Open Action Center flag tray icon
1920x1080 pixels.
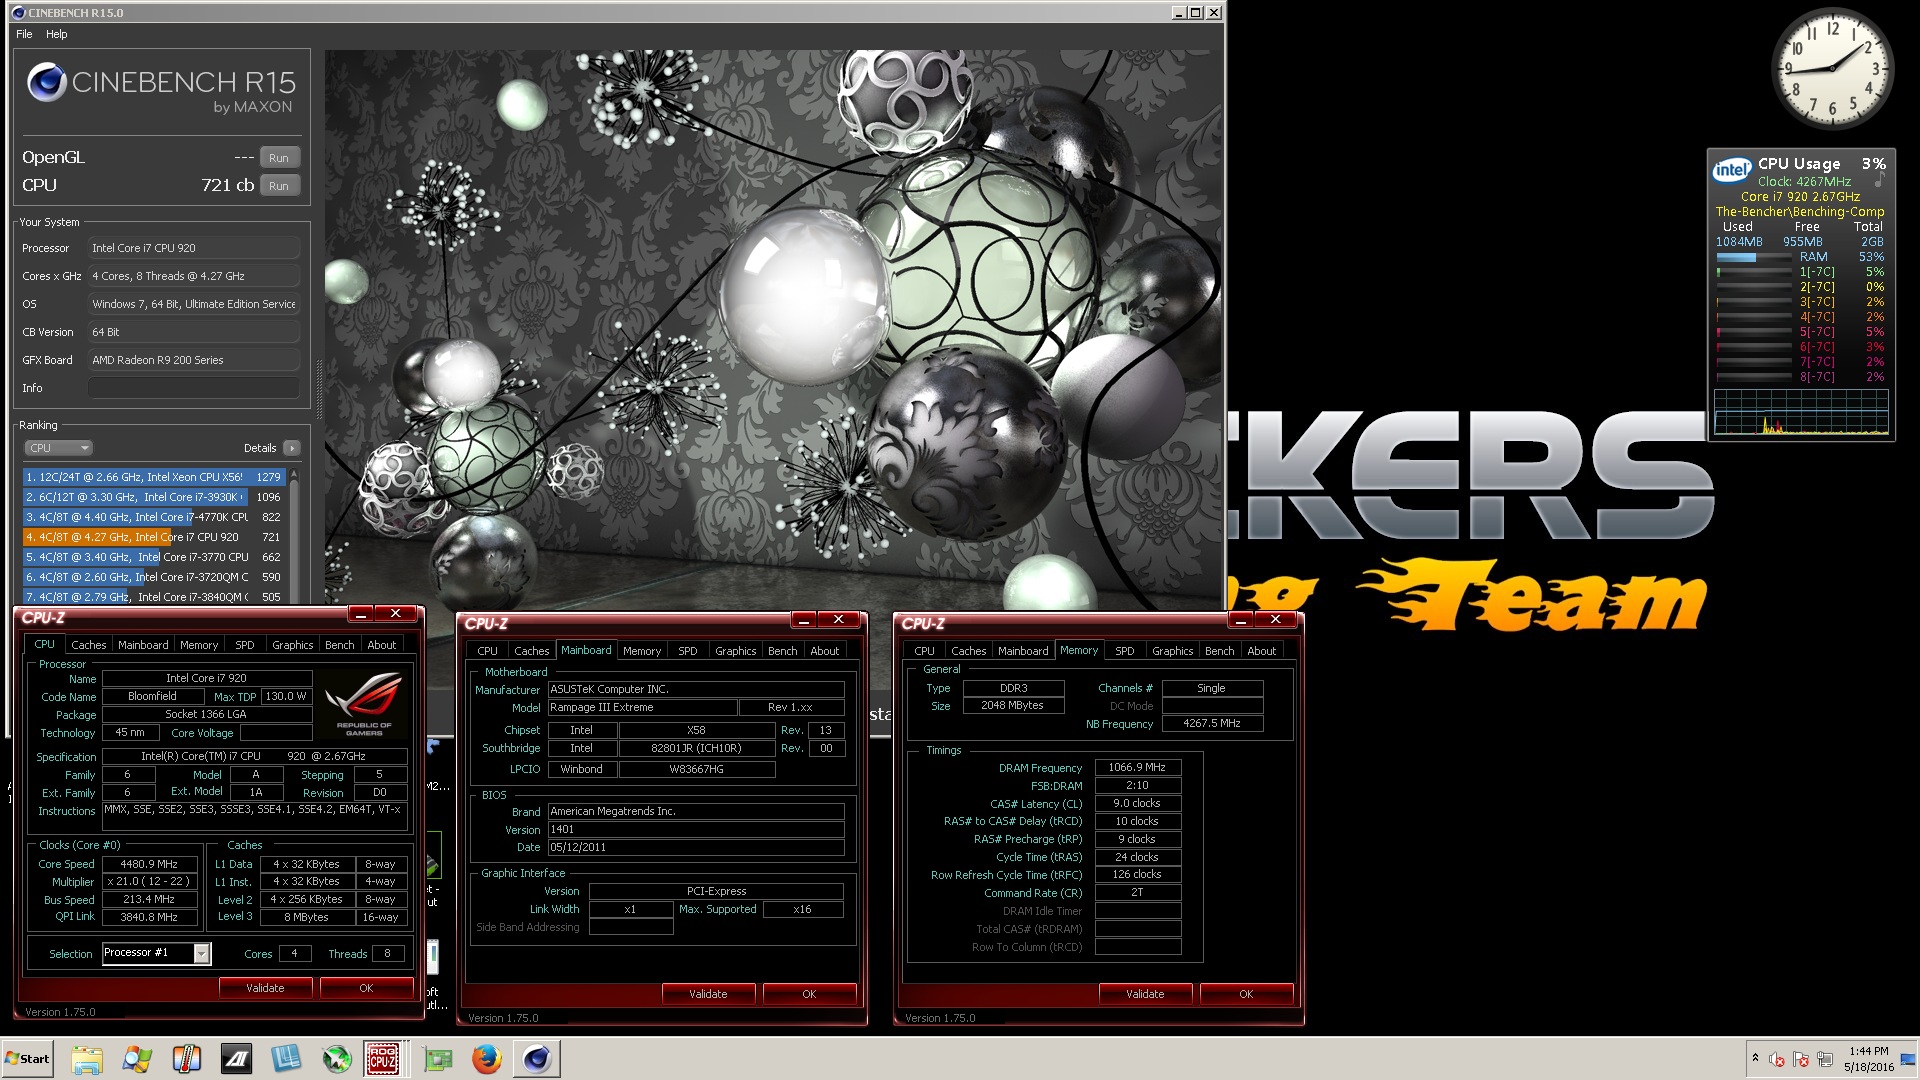[1801, 1059]
